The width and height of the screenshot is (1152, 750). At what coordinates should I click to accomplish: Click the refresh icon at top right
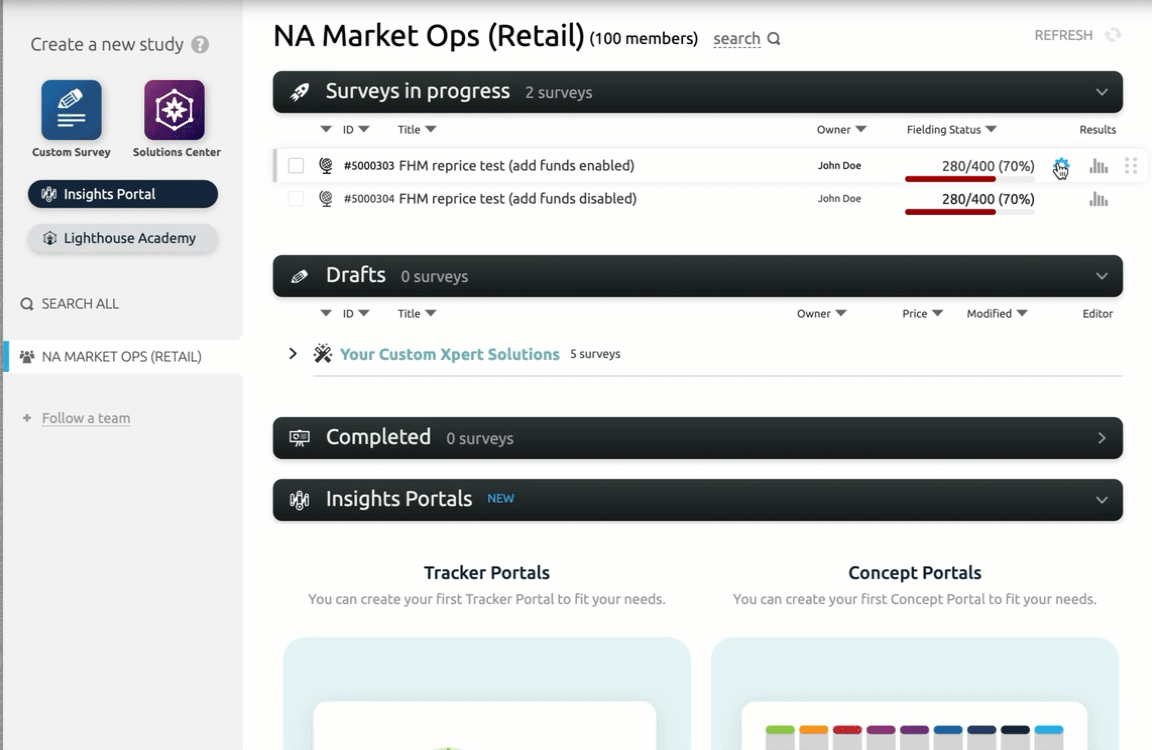tap(1112, 35)
